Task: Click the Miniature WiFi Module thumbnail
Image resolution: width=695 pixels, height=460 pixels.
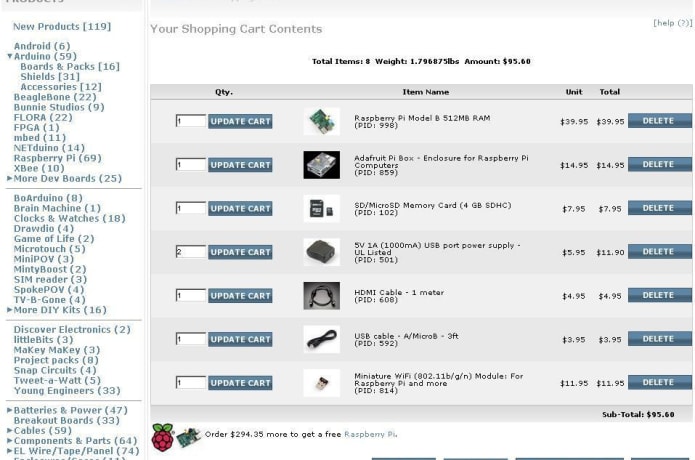Action: pos(321,382)
